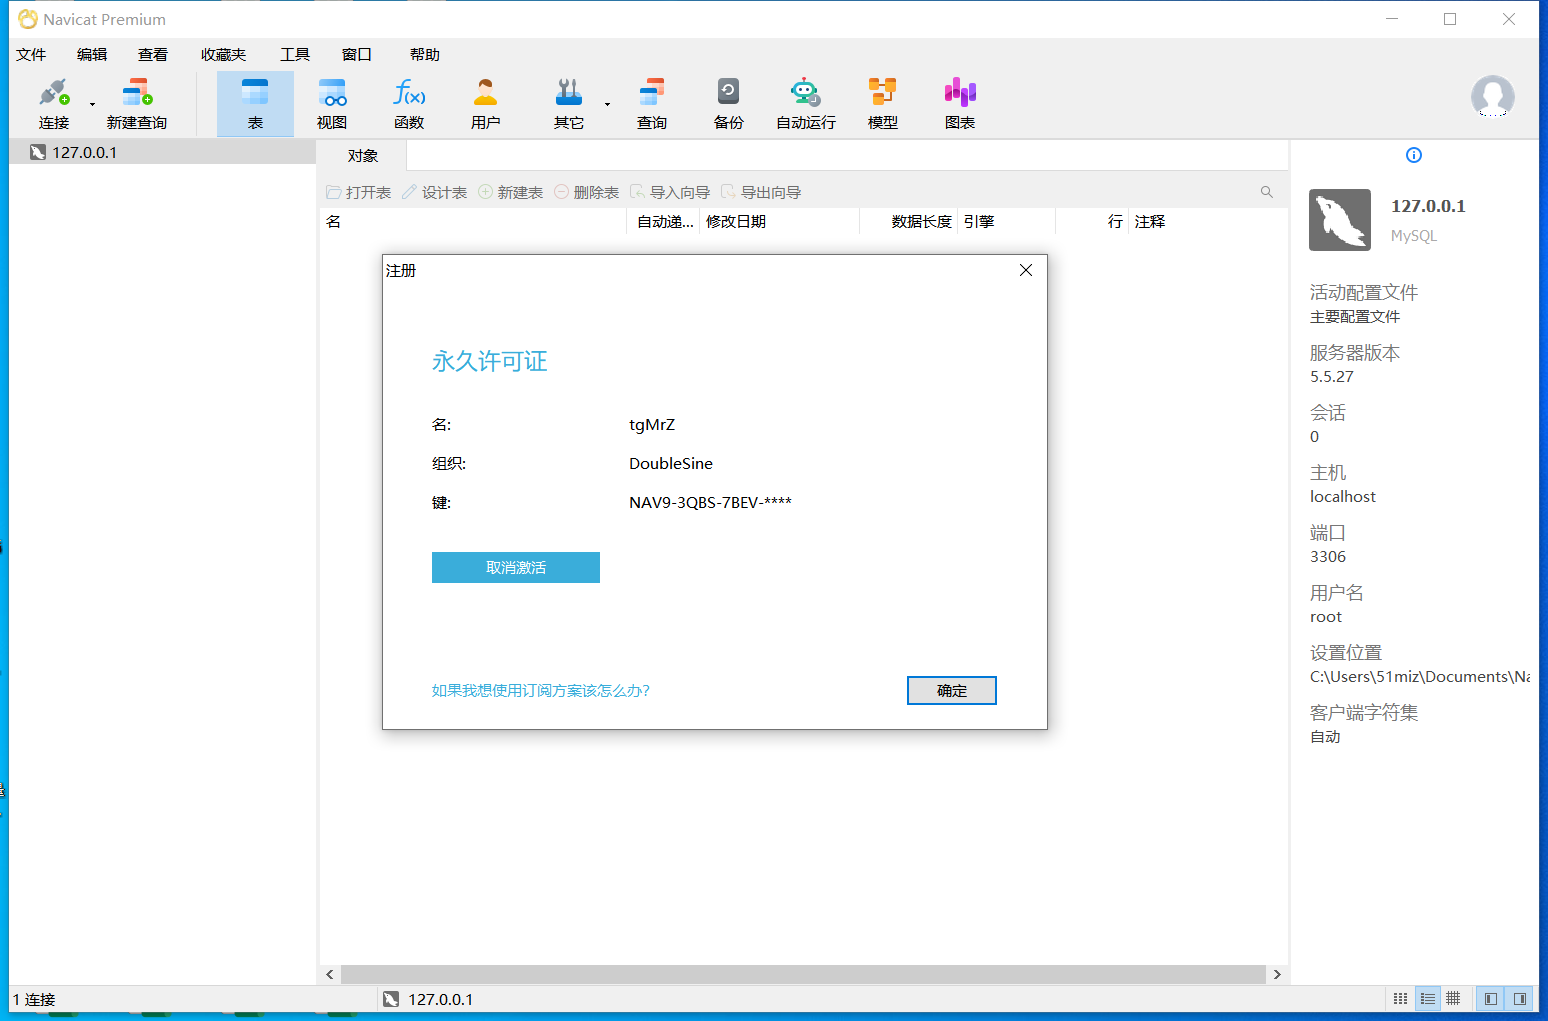Close the Registration (注册) dialog
Viewport: 1548px width, 1021px height.
click(1026, 270)
